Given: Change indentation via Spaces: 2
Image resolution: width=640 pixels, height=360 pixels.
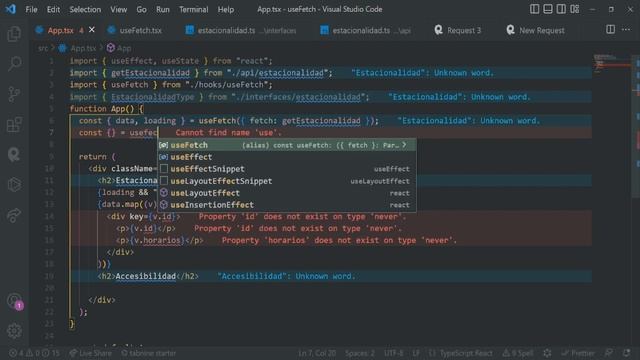Looking at the screenshot, I should [360, 353].
